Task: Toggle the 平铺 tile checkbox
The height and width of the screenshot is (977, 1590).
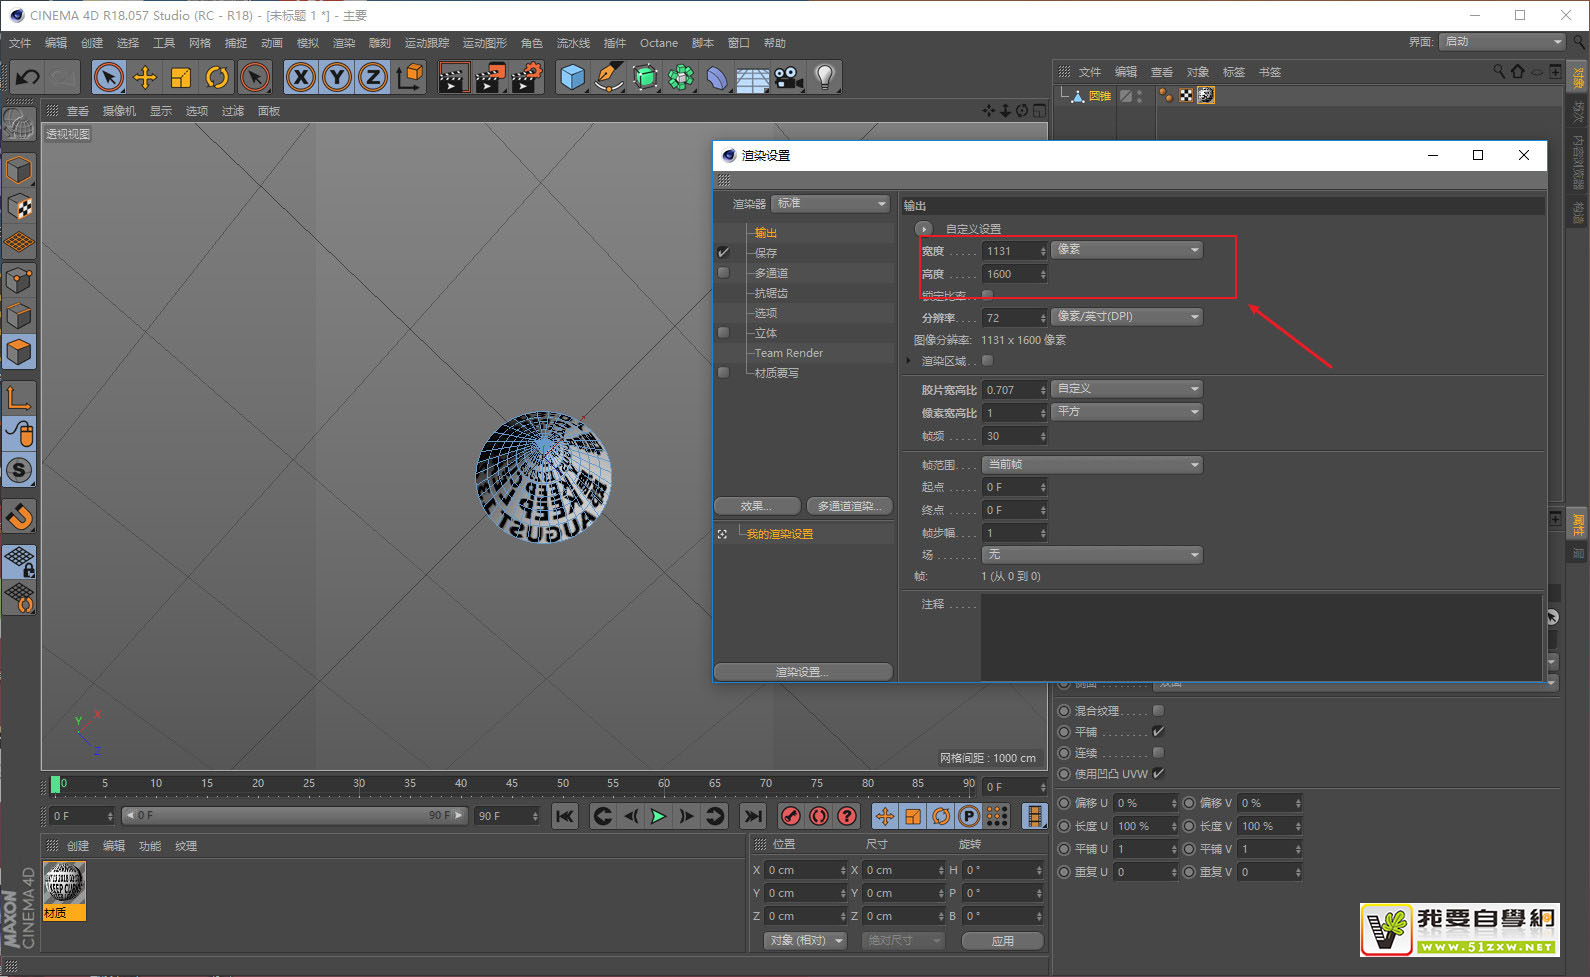Action: (1158, 732)
